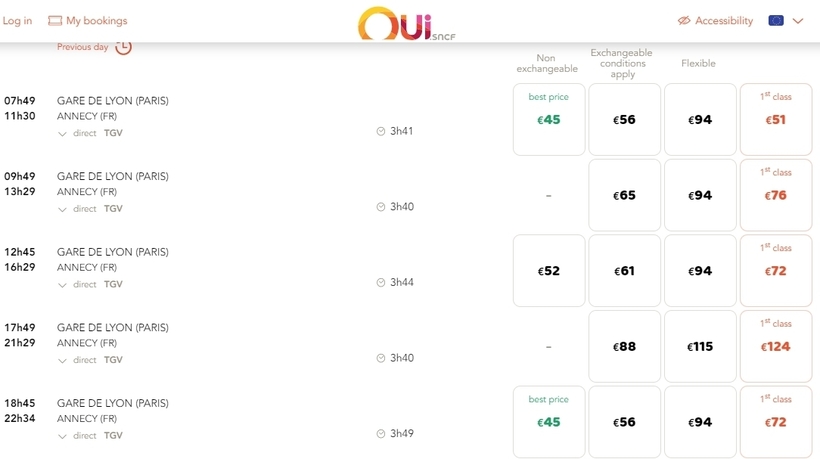Open Accessibility settings link
The image size is (820, 459).
(724, 21)
